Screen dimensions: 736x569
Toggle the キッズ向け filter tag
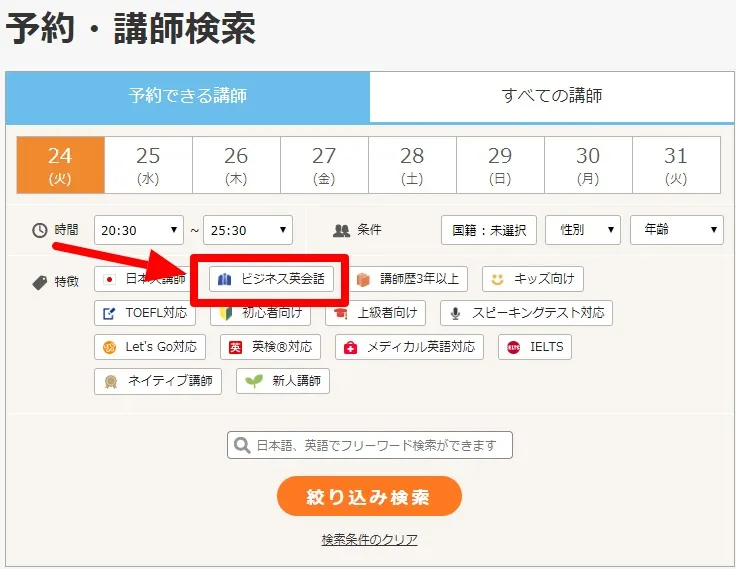point(532,279)
